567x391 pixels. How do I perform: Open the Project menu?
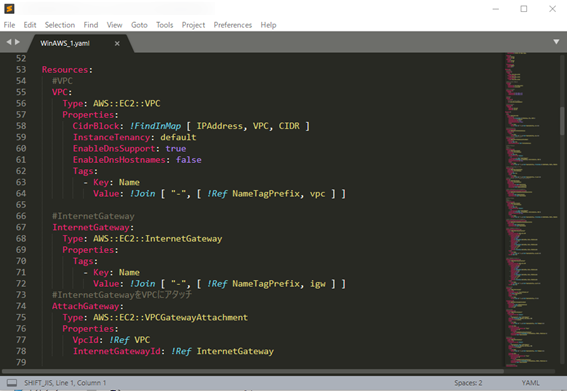click(193, 25)
